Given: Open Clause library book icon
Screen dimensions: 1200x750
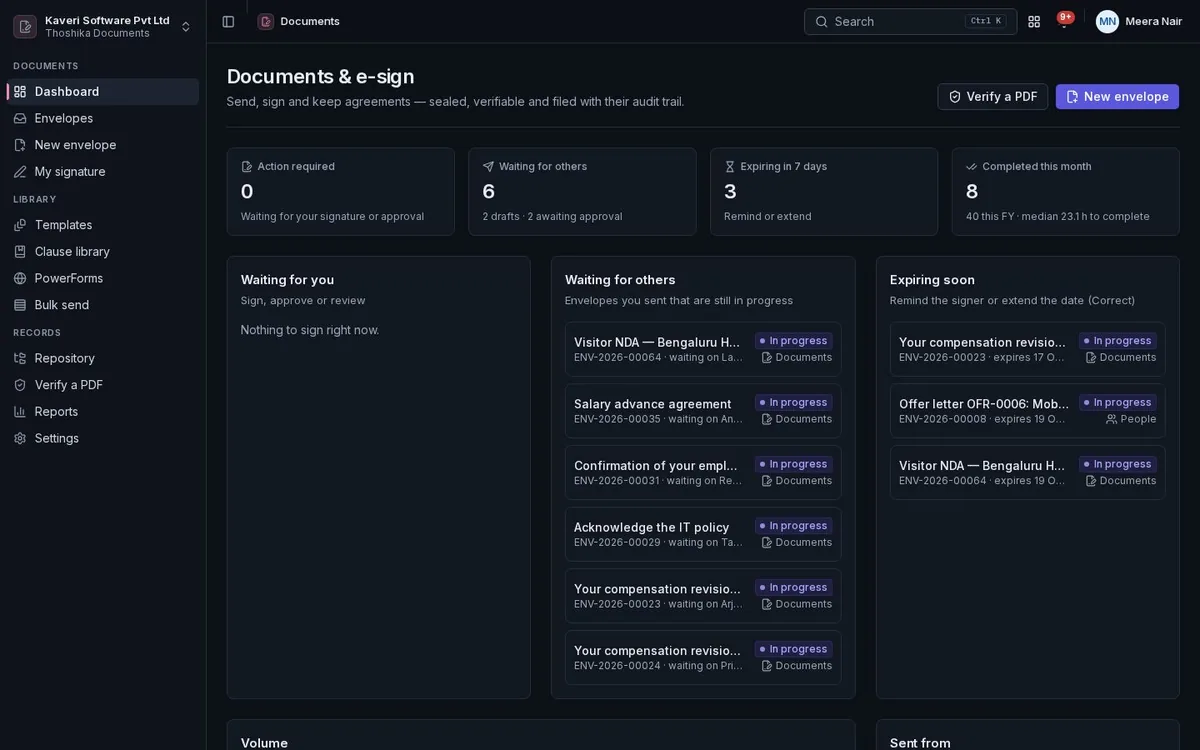Looking at the screenshot, I should tap(20, 251).
